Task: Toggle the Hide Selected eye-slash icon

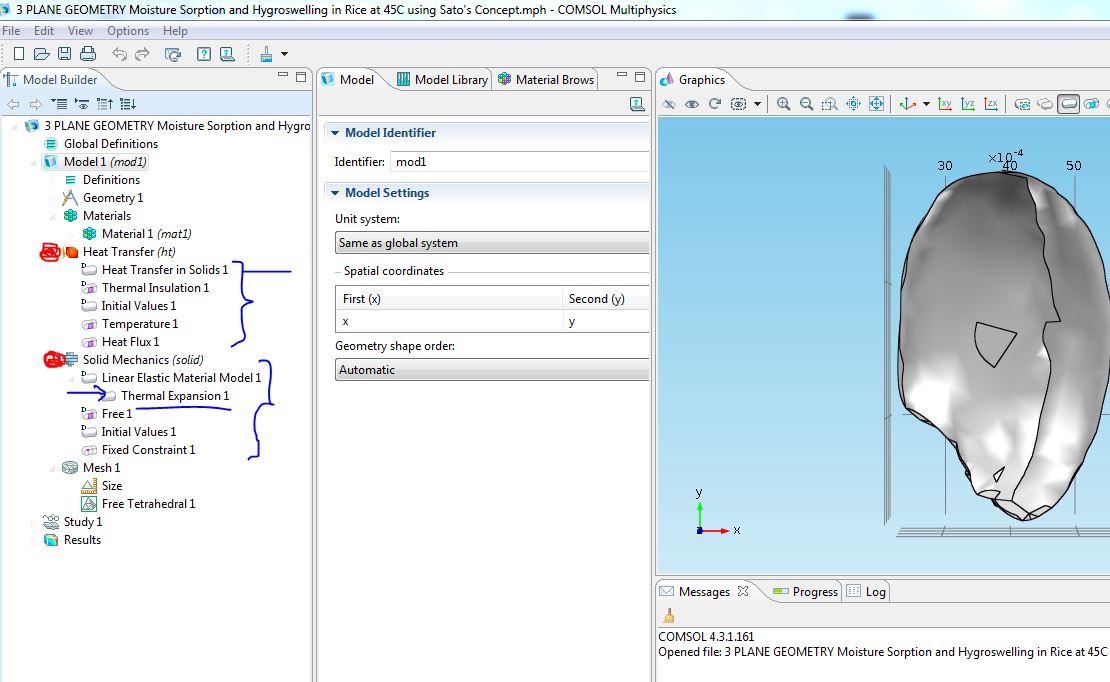Action: (x=670, y=104)
